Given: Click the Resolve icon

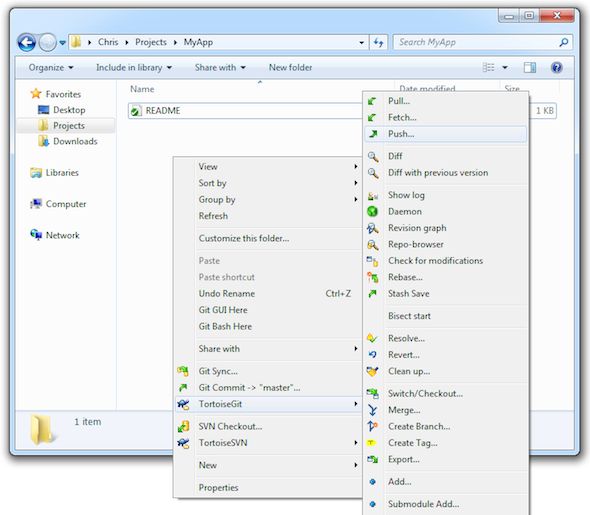Looking at the screenshot, I should click(x=372, y=338).
